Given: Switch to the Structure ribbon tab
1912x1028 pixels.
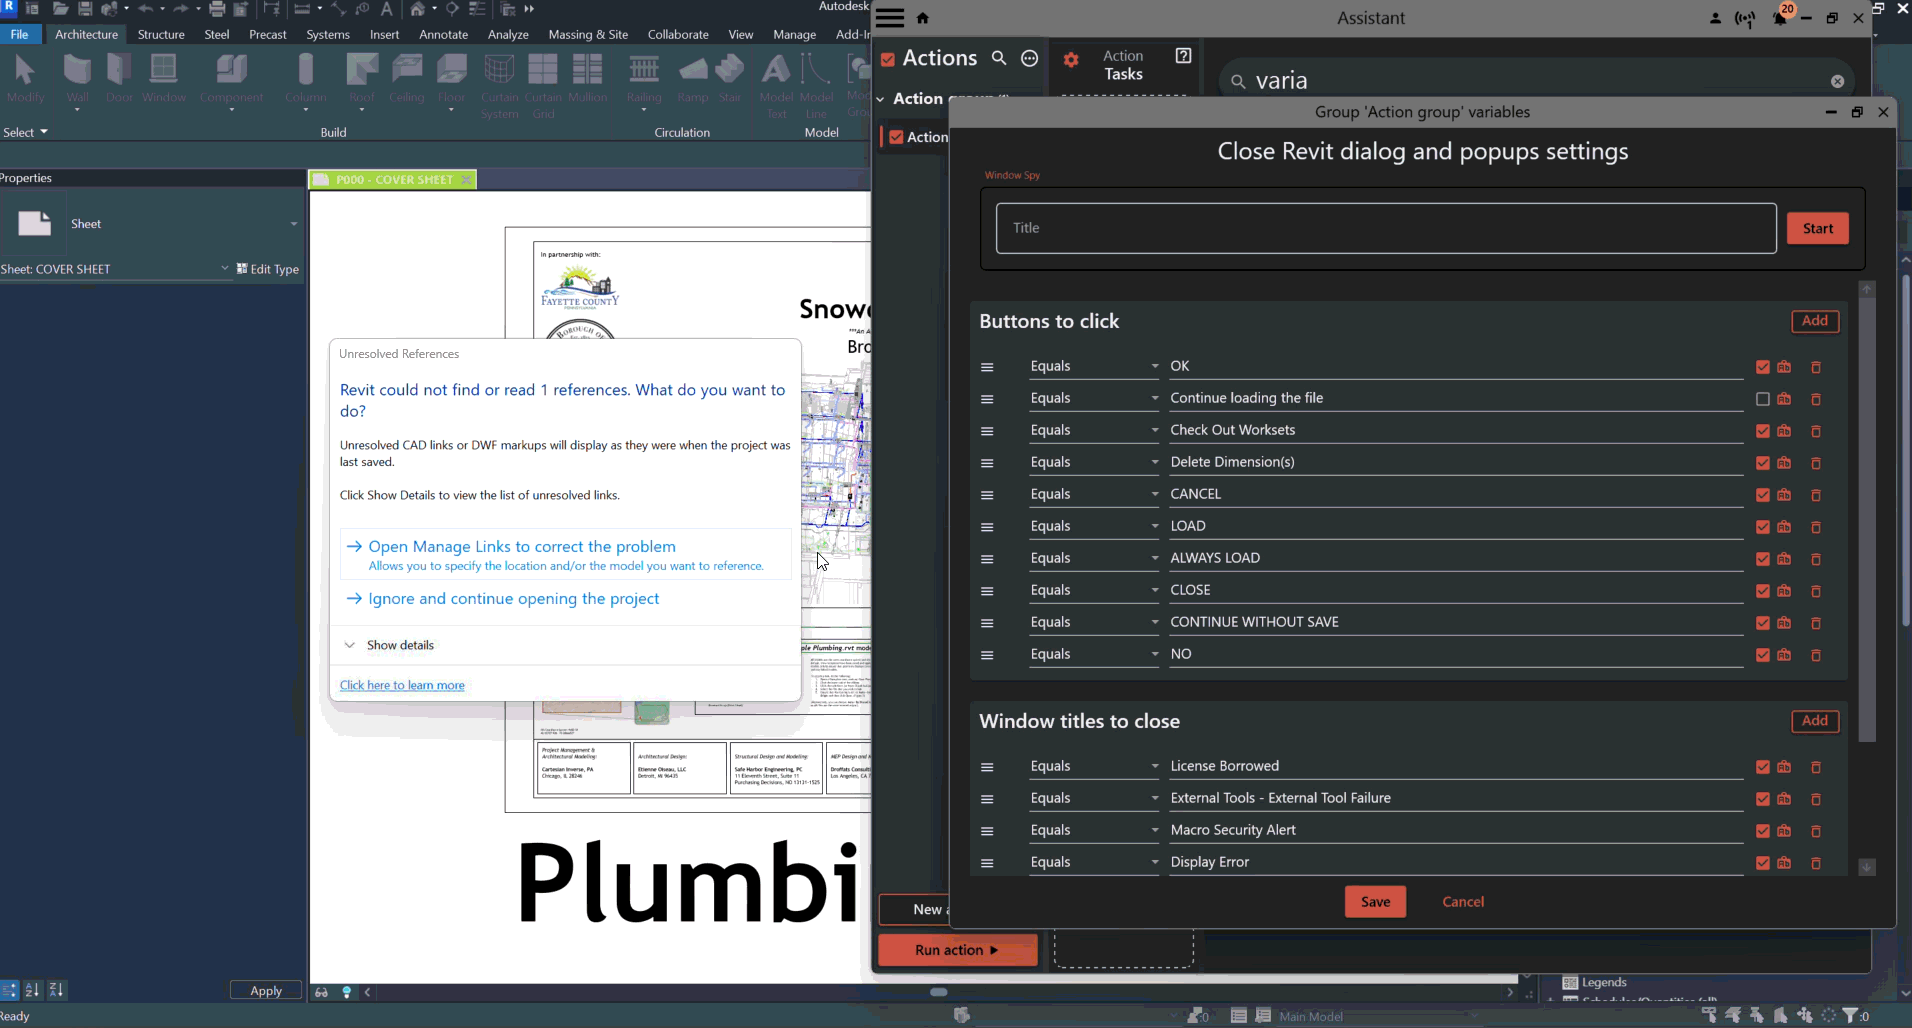Looking at the screenshot, I should 161,34.
